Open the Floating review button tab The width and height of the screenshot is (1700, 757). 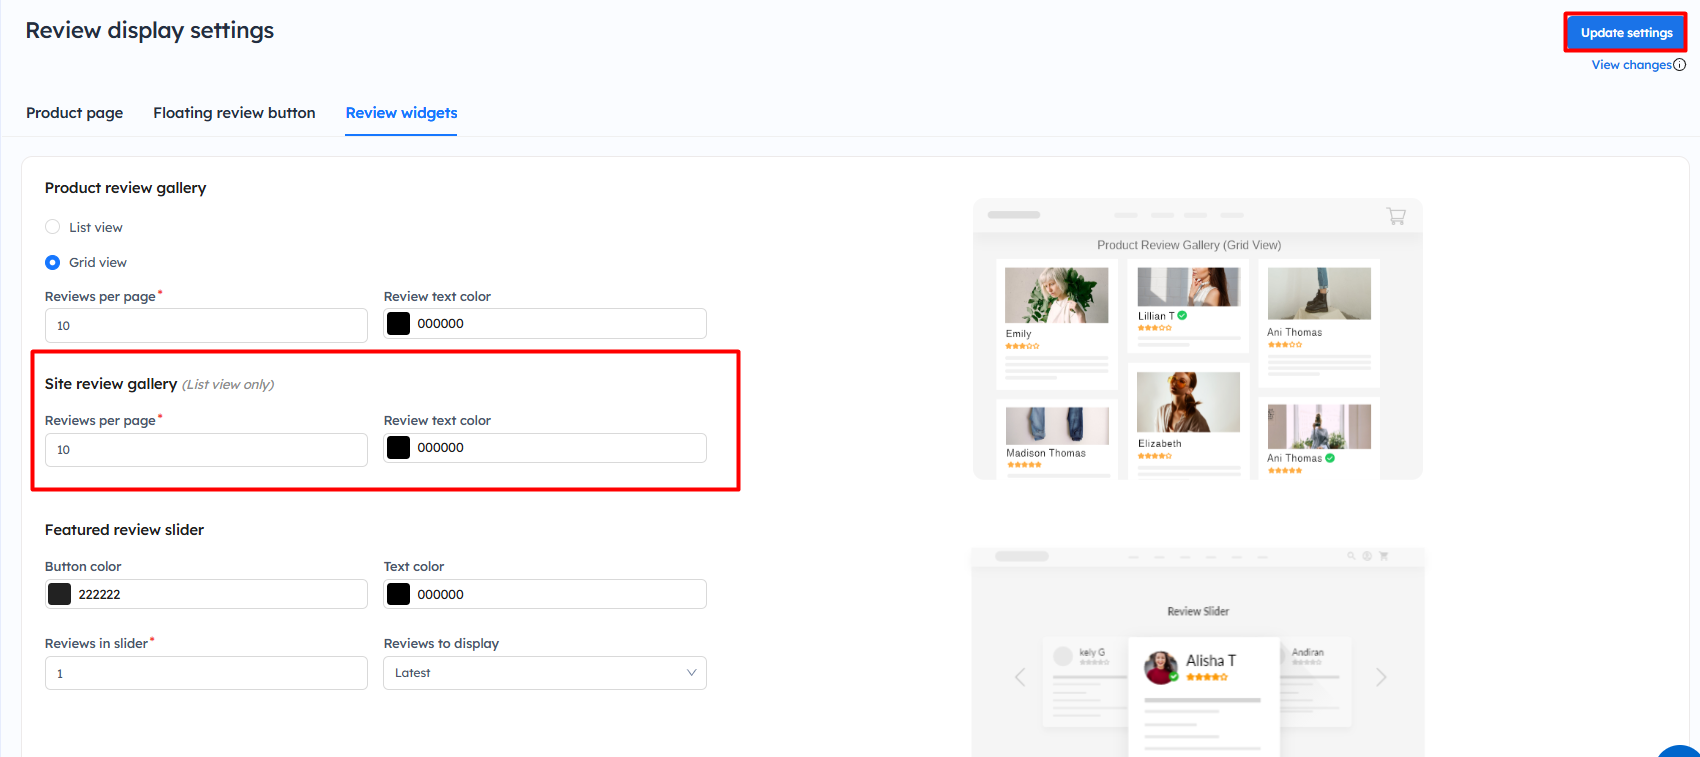click(x=234, y=113)
